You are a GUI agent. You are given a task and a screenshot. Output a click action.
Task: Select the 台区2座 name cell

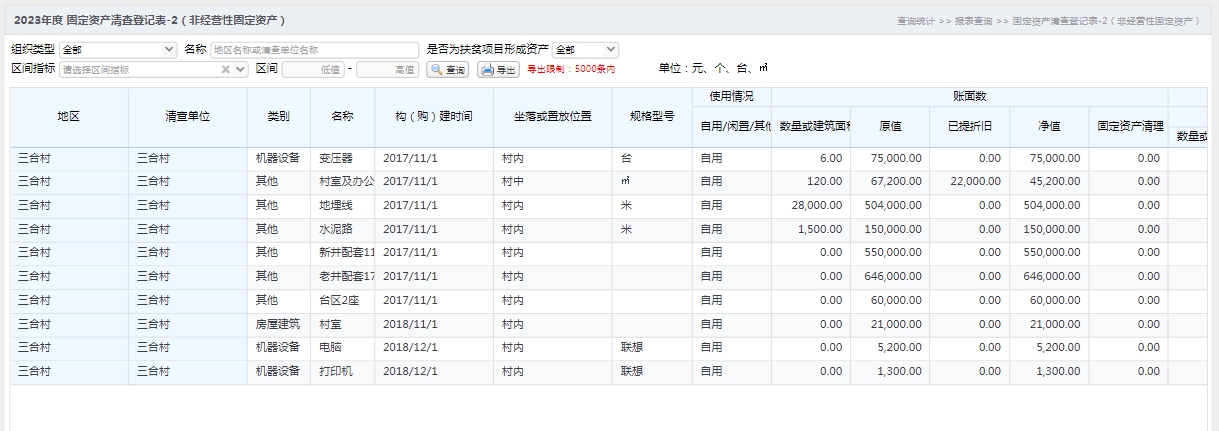[x=342, y=300]
